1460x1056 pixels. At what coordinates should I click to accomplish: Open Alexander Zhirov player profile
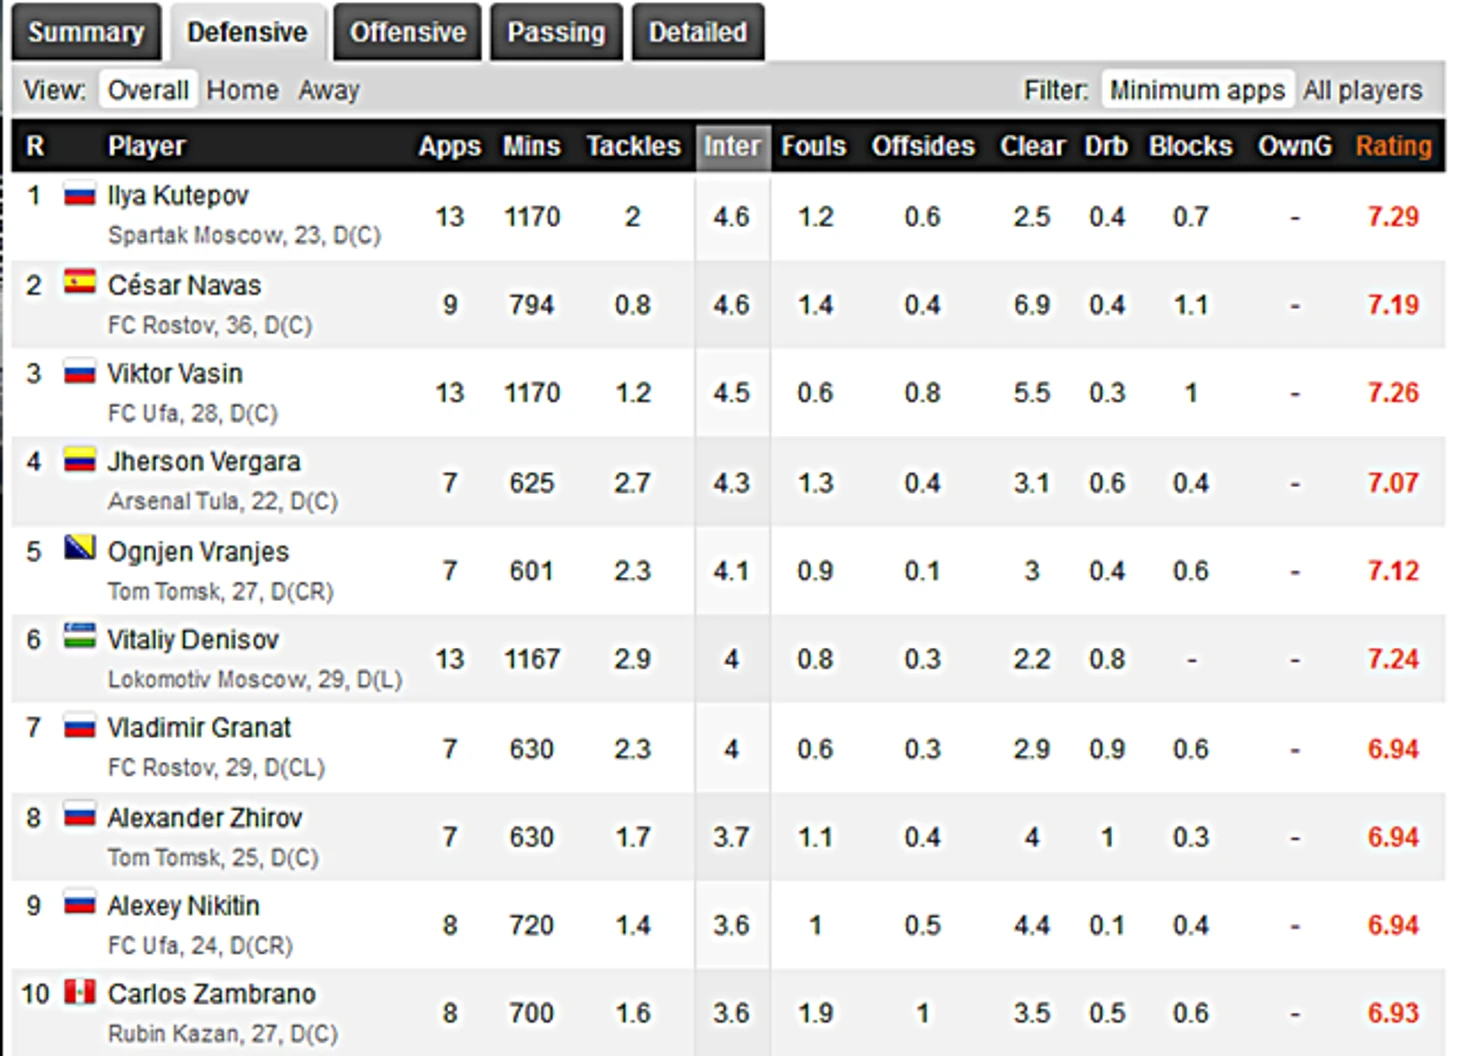(204, 817)
